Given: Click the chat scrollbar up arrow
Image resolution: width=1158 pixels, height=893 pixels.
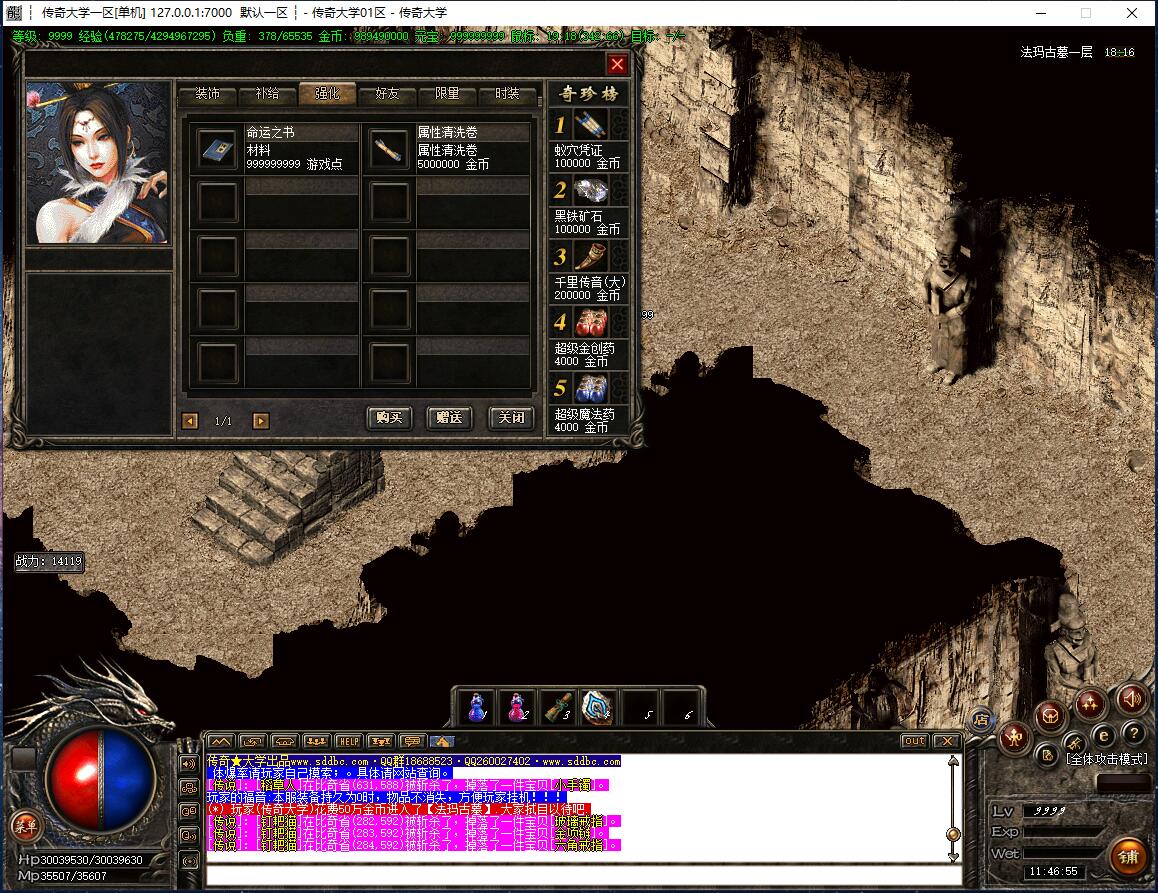Looking at the screenshot, I should pyautogui.click(x=953, y=762).
